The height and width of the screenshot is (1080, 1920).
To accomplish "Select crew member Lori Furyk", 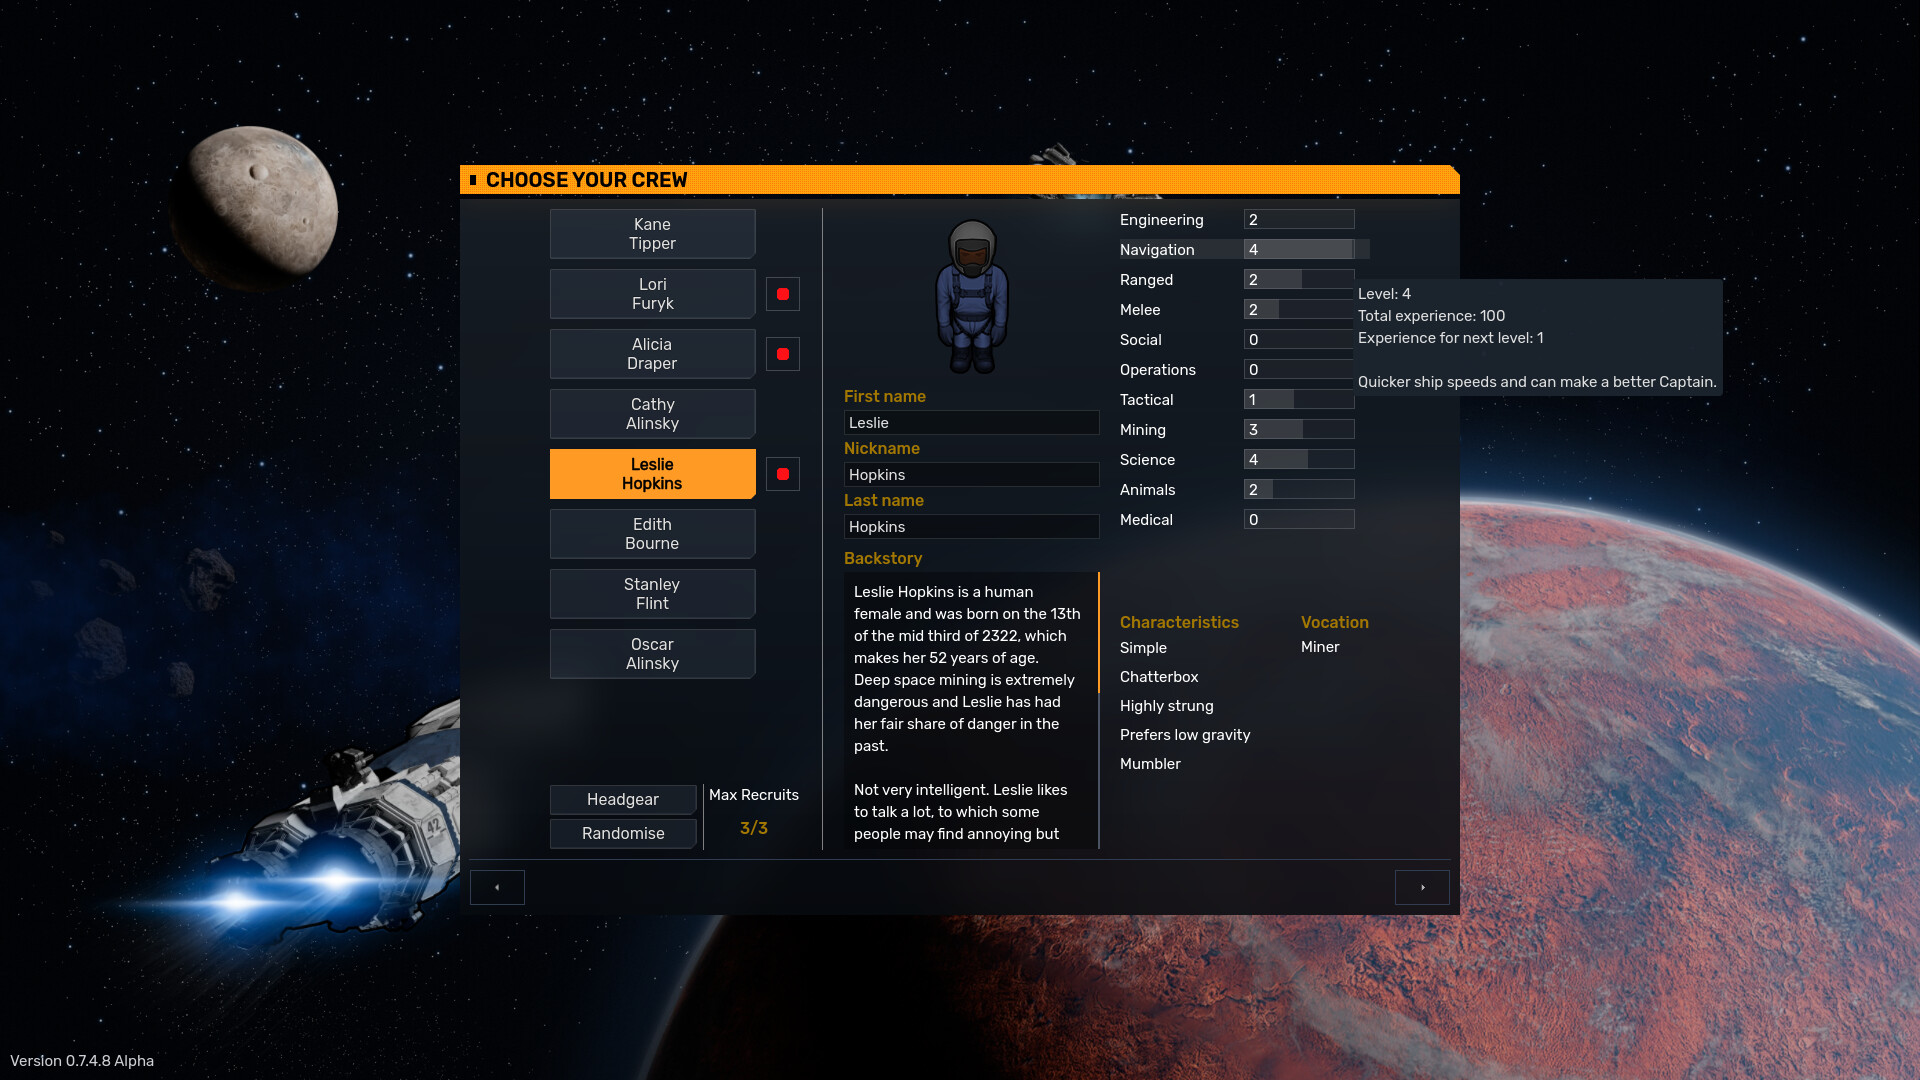I will 652,293.
